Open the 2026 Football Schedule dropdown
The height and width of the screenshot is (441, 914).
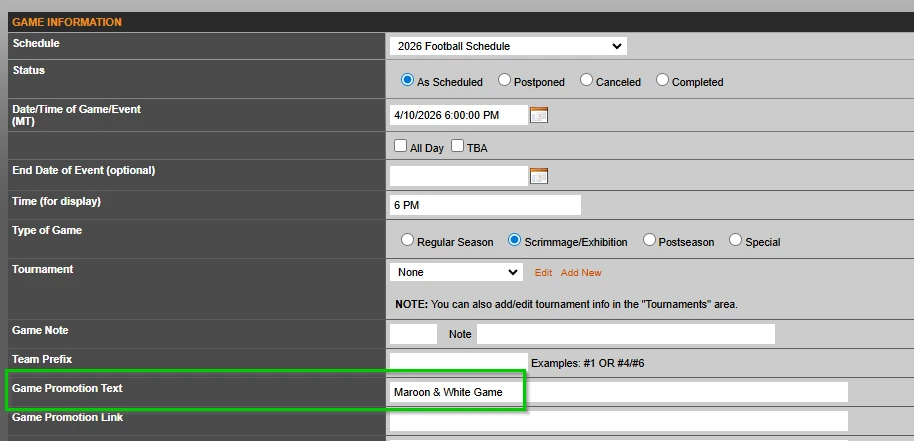[x=508, y=46]
